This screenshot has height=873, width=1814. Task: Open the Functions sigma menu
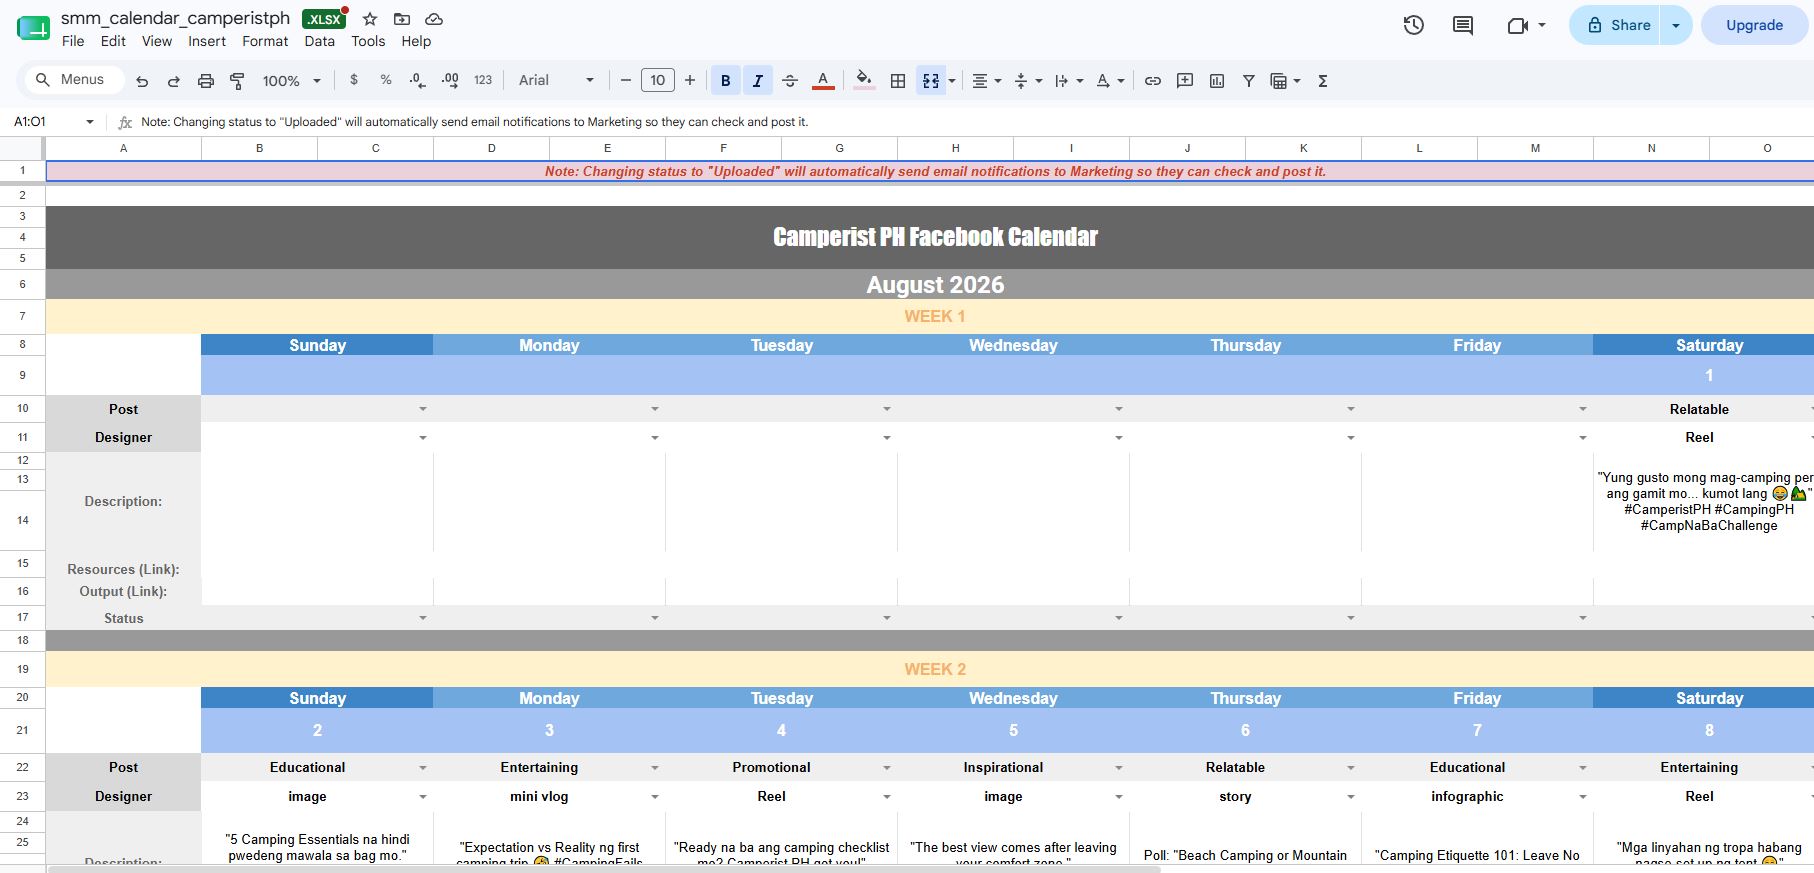pos(1322,81)
